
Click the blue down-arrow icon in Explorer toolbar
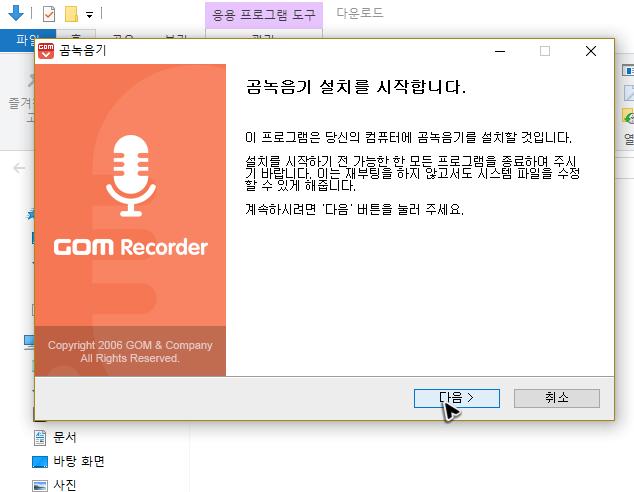click(x=16, y=13)
